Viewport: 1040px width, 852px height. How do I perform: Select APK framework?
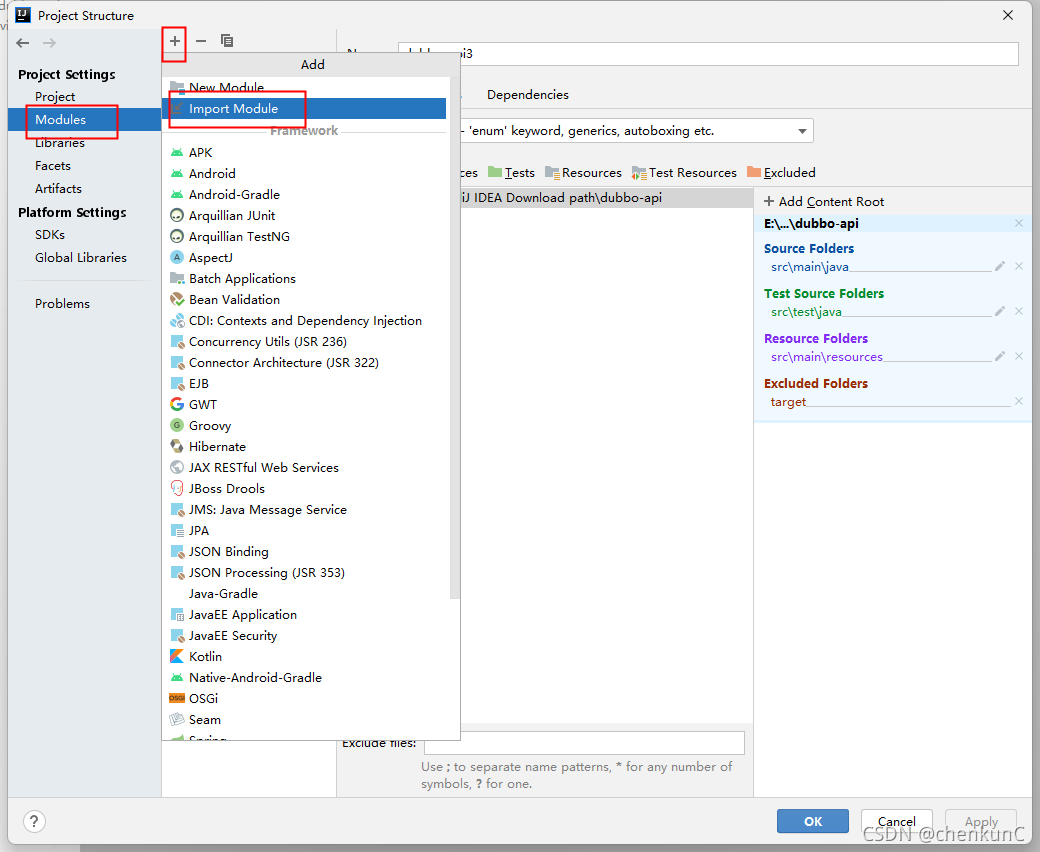pyautogui.click(x=304, y=152)
